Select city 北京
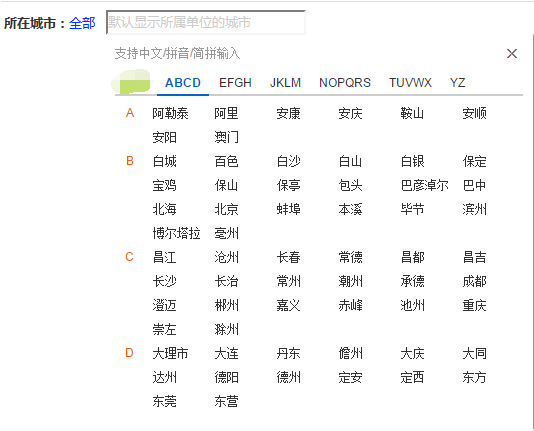Viewport: 534px width, 431px height. pos(226,209)
